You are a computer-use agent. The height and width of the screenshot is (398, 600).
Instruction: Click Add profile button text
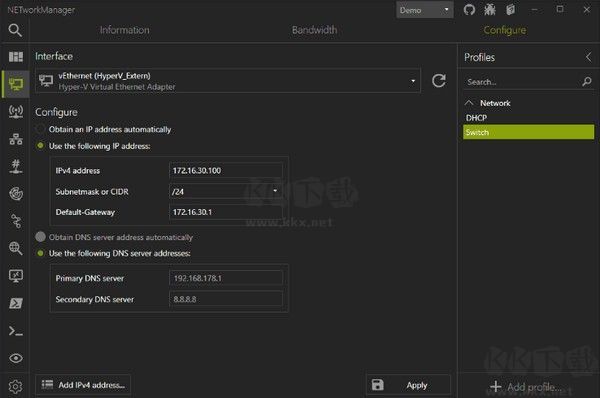(534, 387)
